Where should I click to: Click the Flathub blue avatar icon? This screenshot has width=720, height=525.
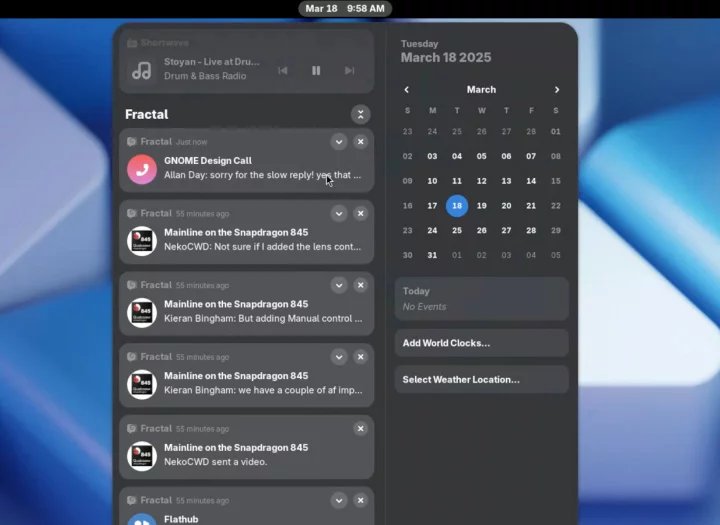pyautogui.click(x=142, y=519)
